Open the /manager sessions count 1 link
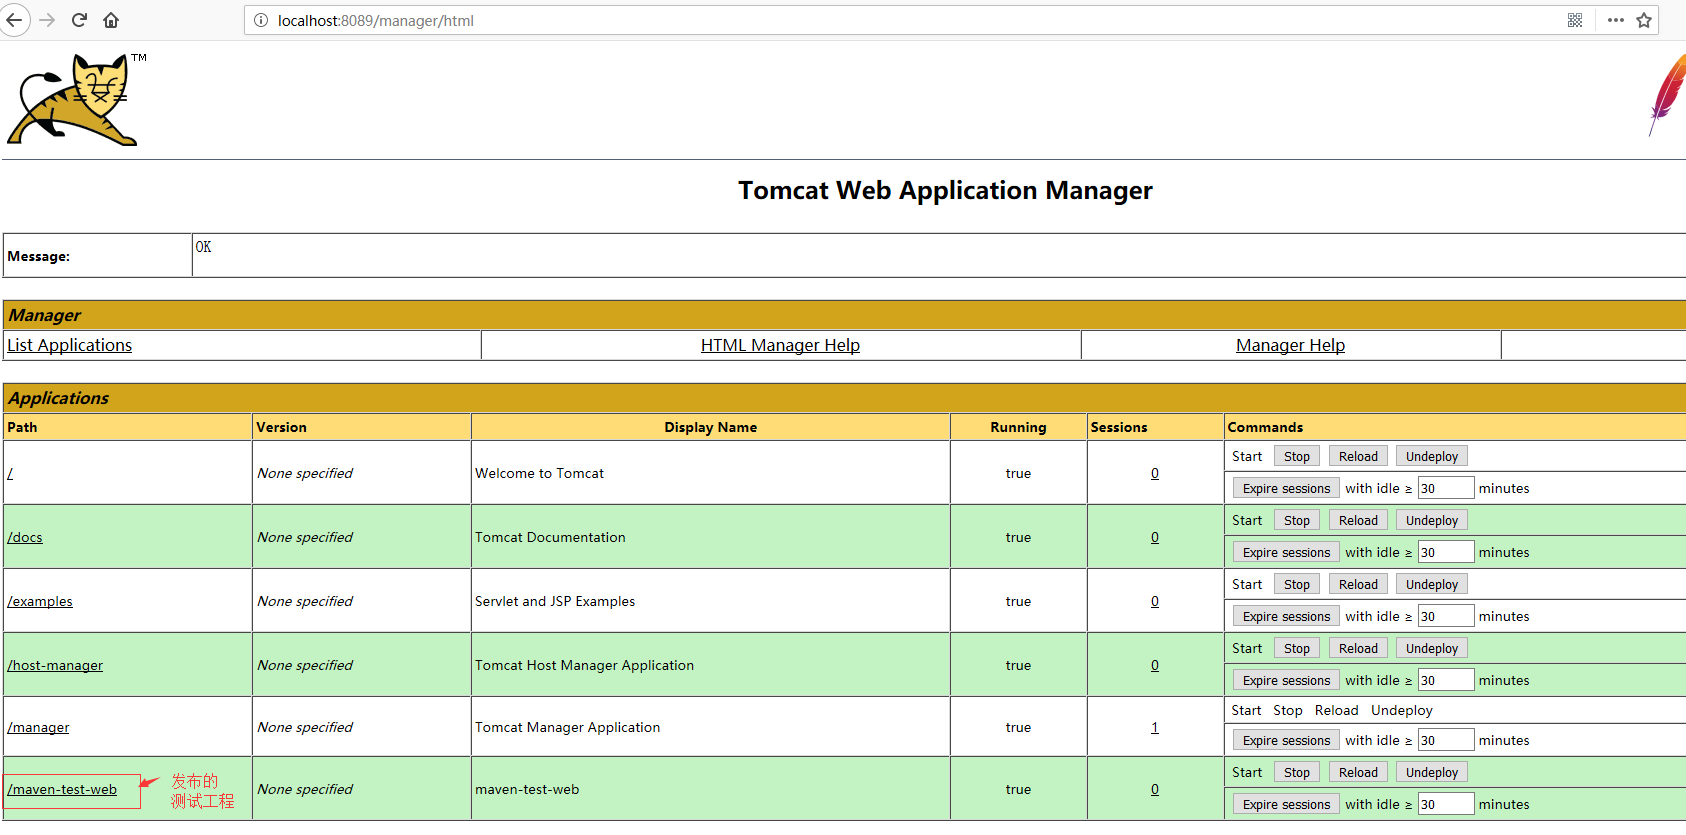 1155,727
